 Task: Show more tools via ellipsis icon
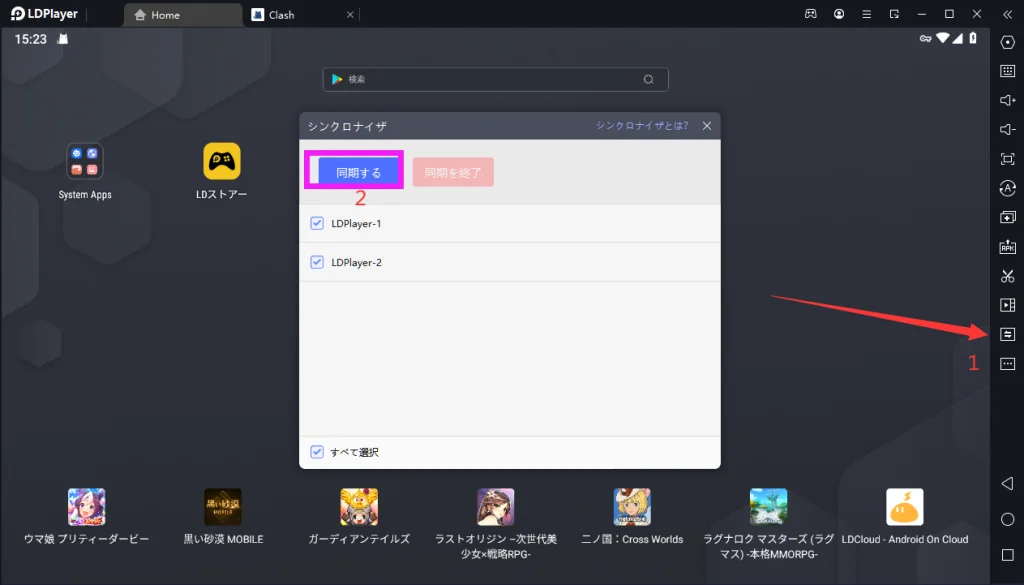point(1008,364)
